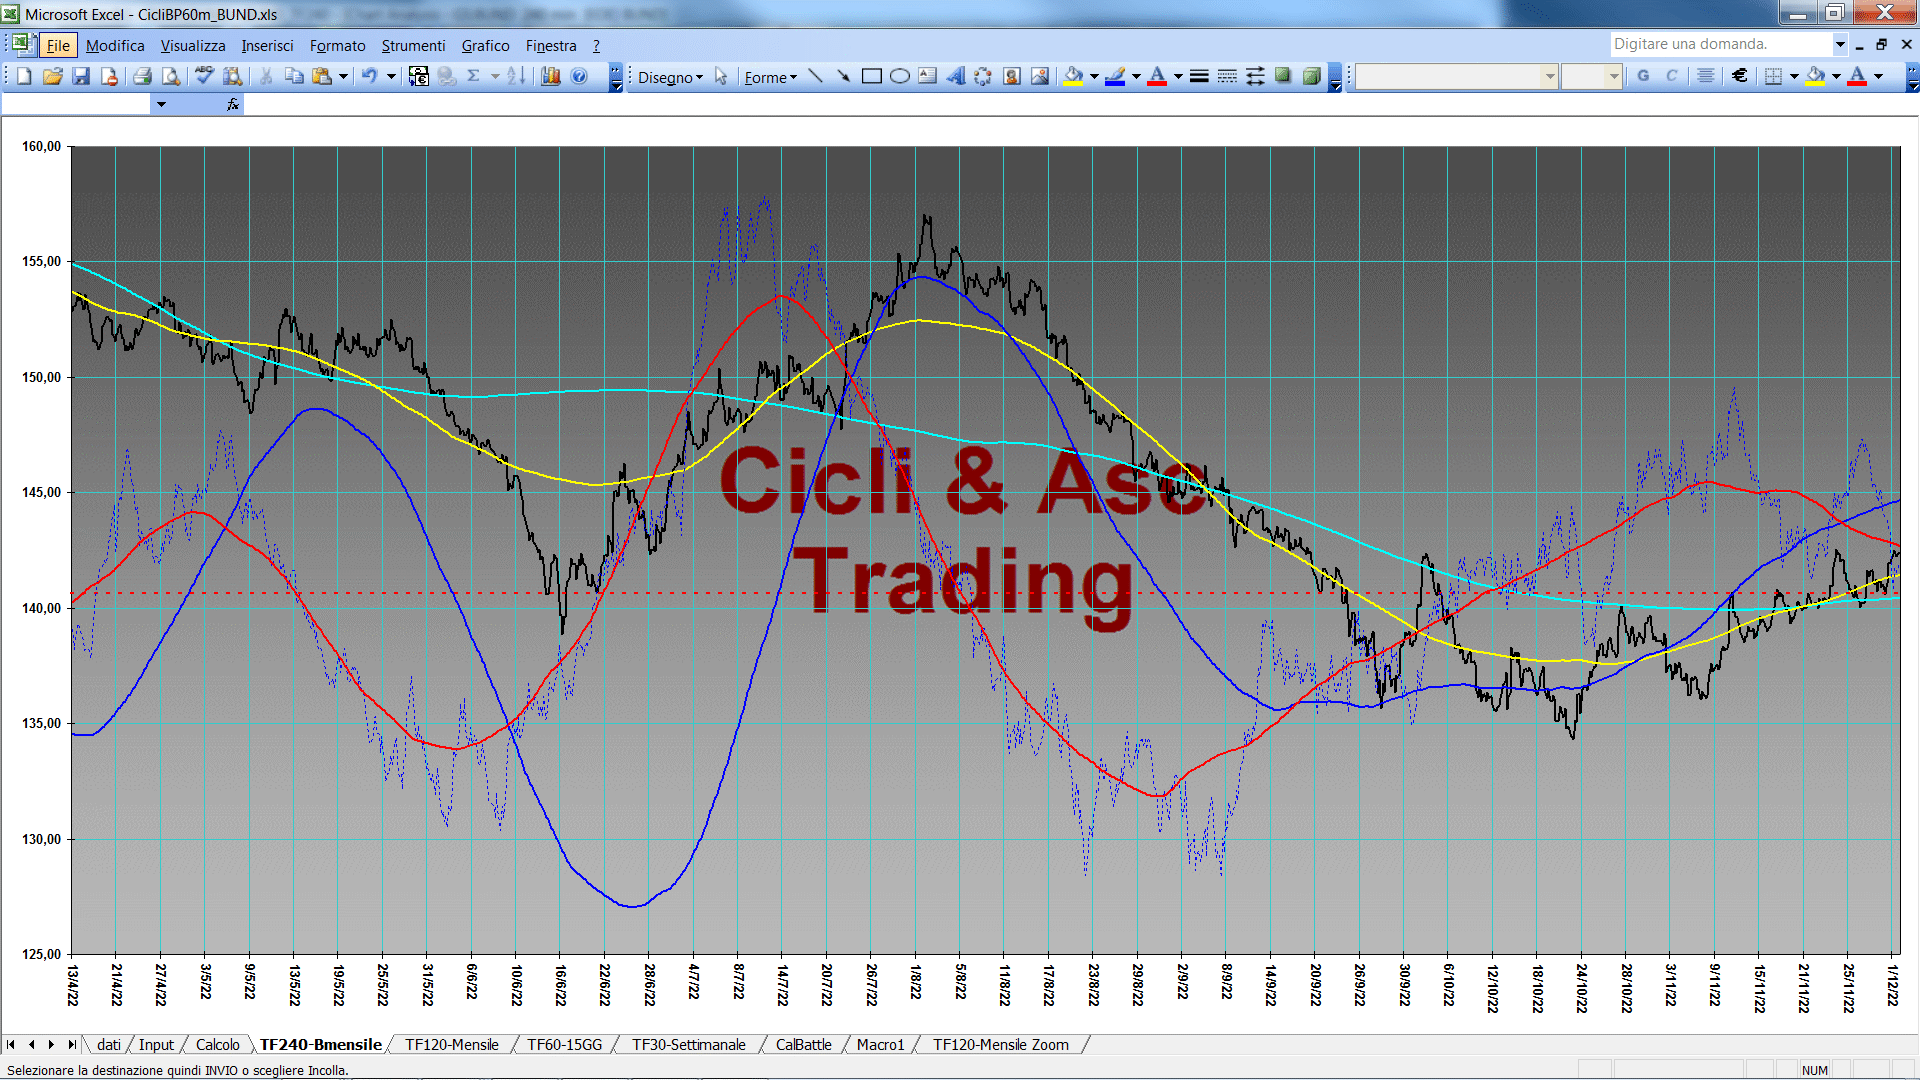Viewport: 1920px width, 1080px height.
Task: Expand the Digitare una domanda dropdown arrow
Action: tap(1840, 44)
